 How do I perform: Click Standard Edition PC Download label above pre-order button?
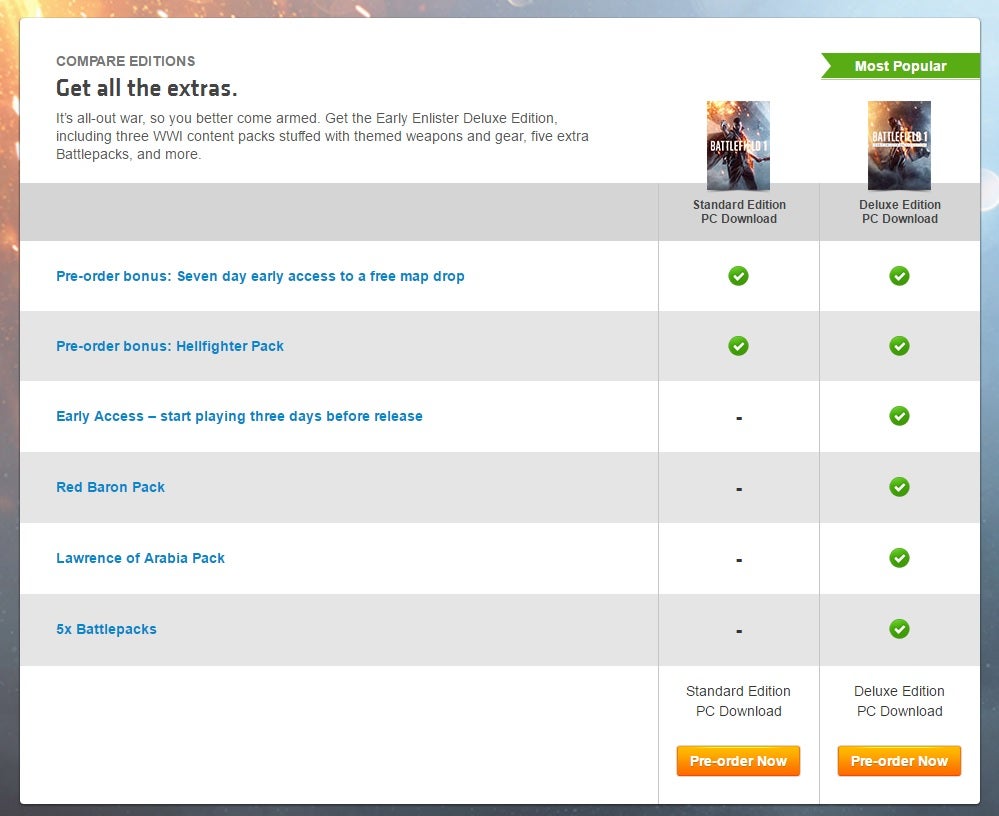click(x=738, y=701)
